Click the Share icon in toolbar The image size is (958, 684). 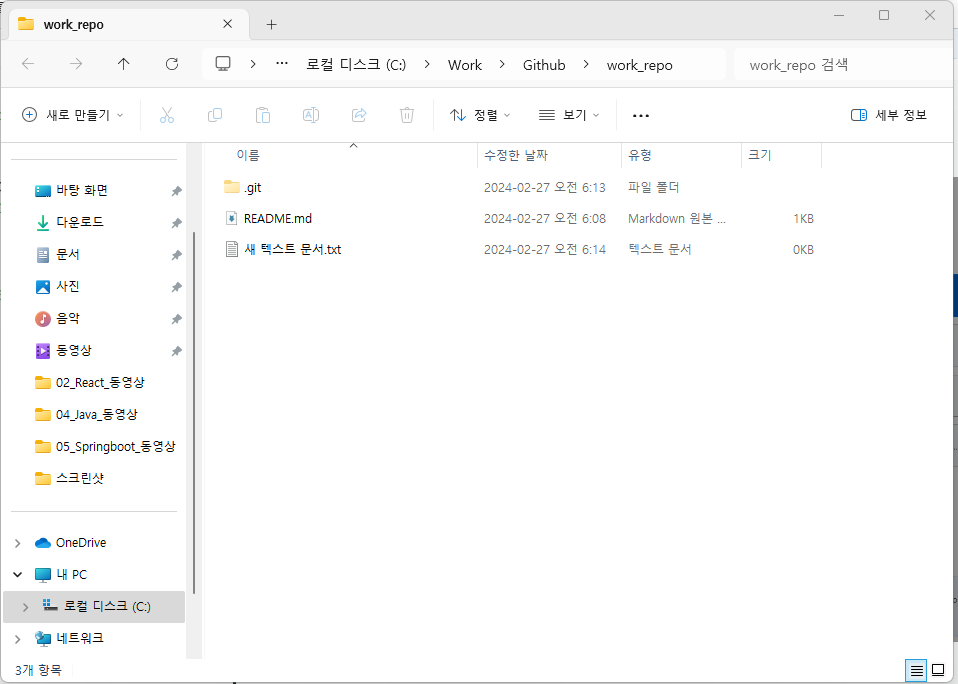pyautogui.click(x=359, y=115)
